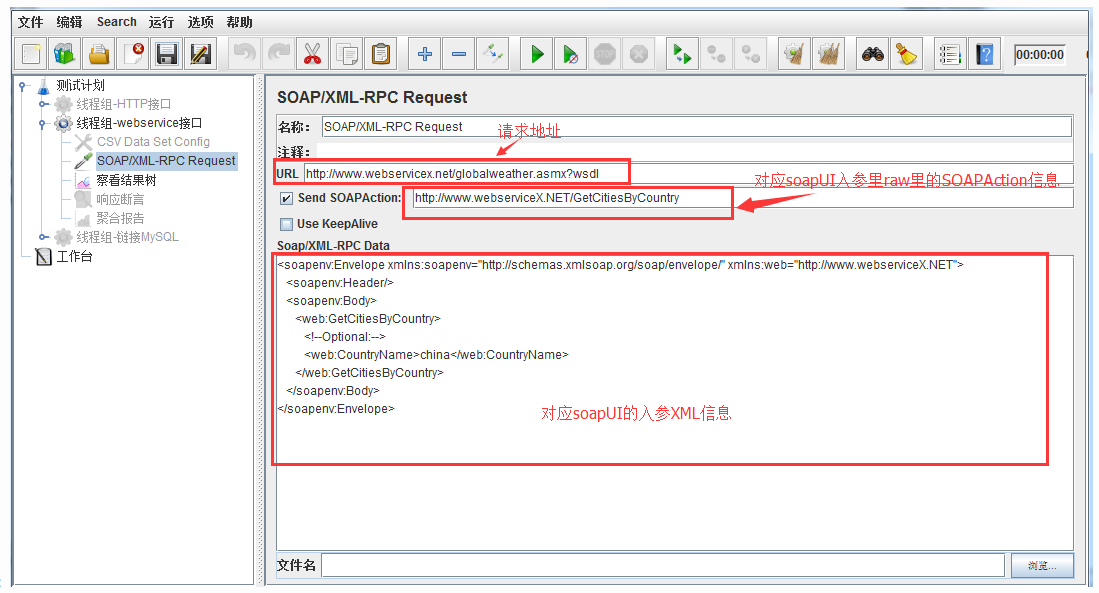Click the Clear all results icon
This screenshot has height=593, width=1099.
[x=828, y=54]
